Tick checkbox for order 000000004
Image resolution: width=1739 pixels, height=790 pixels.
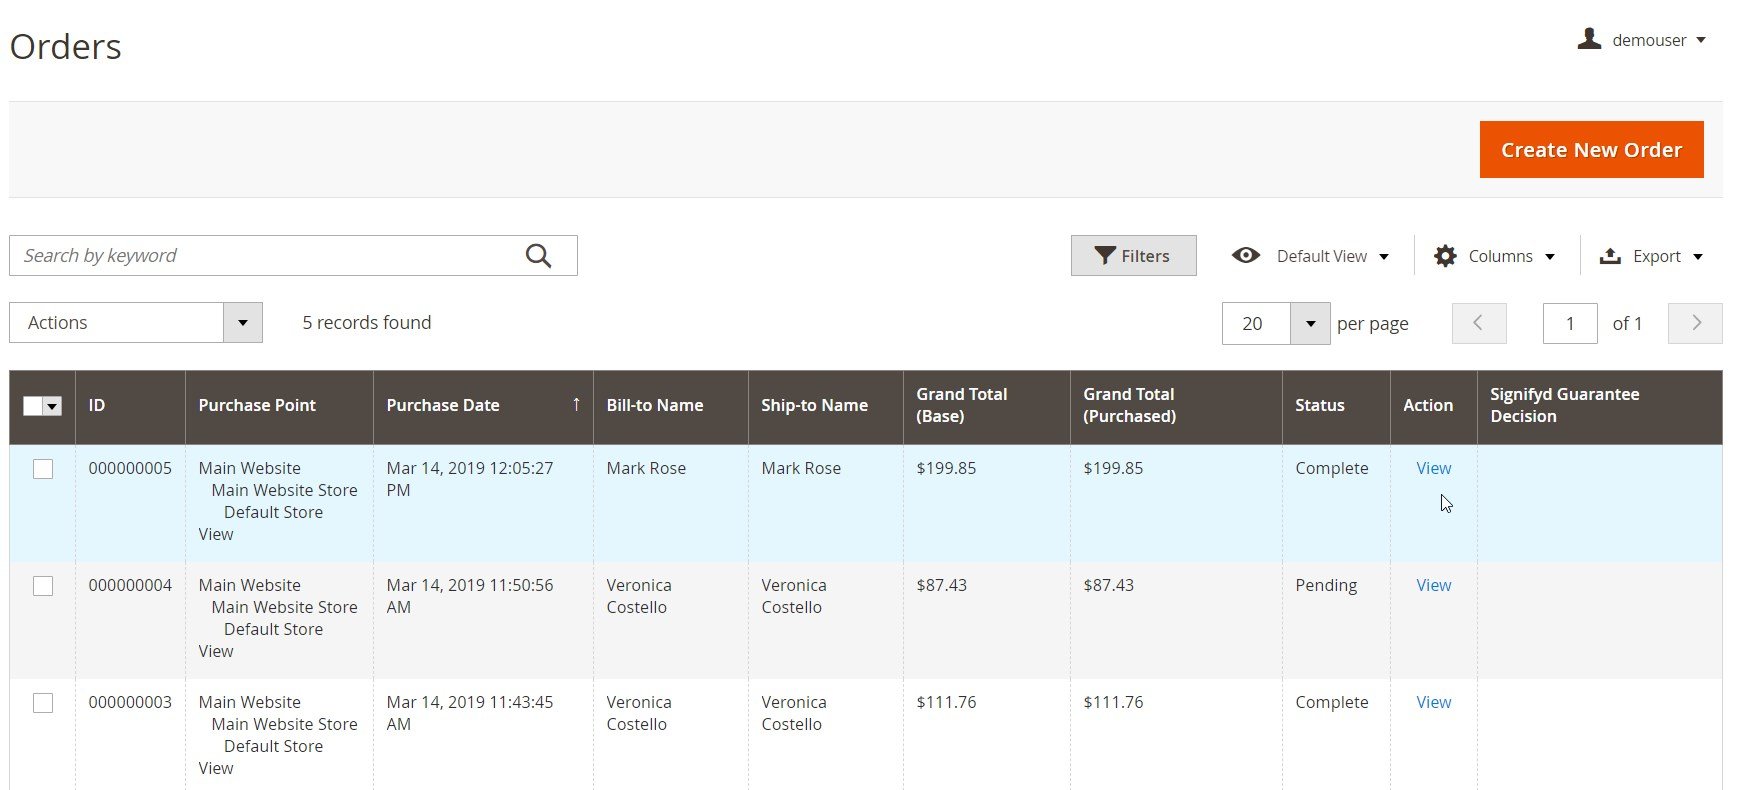(x=43, y=585)
